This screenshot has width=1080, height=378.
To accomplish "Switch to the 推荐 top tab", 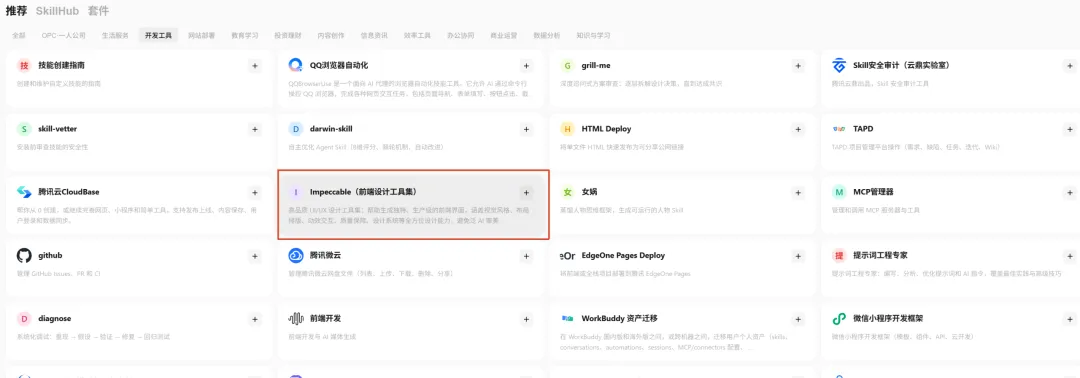I will coord(17,11).
